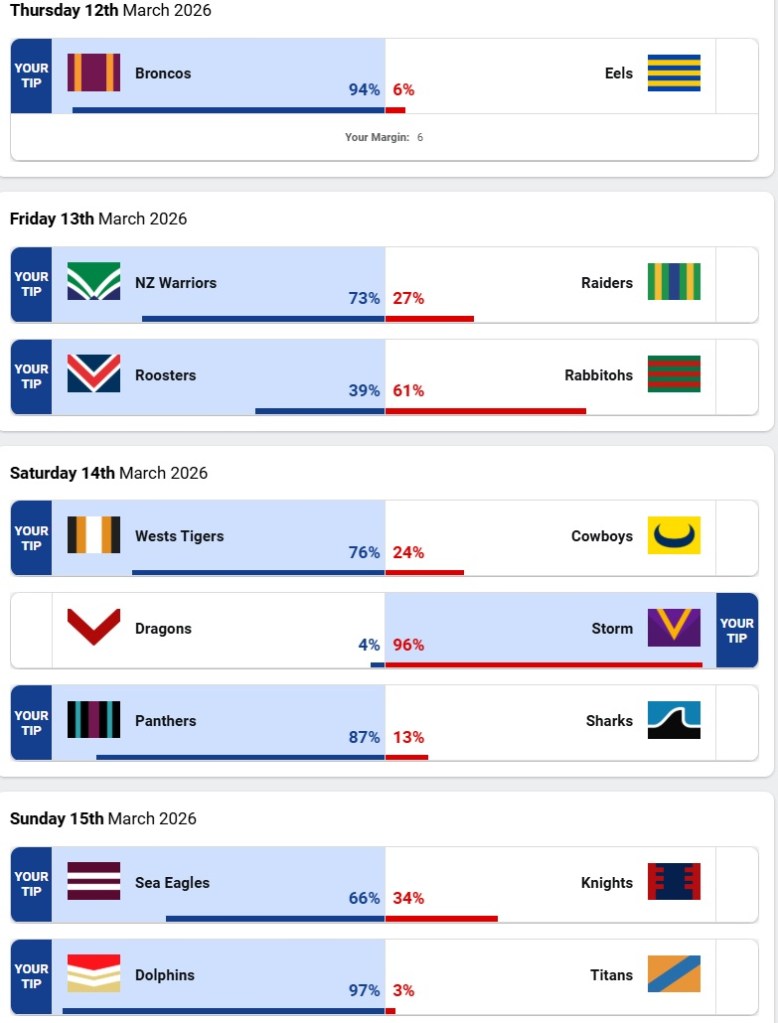The width and height of the screenshot is (778, 1023).
Task: Click the Knights team jersey icon
Action: click(673, 882)
